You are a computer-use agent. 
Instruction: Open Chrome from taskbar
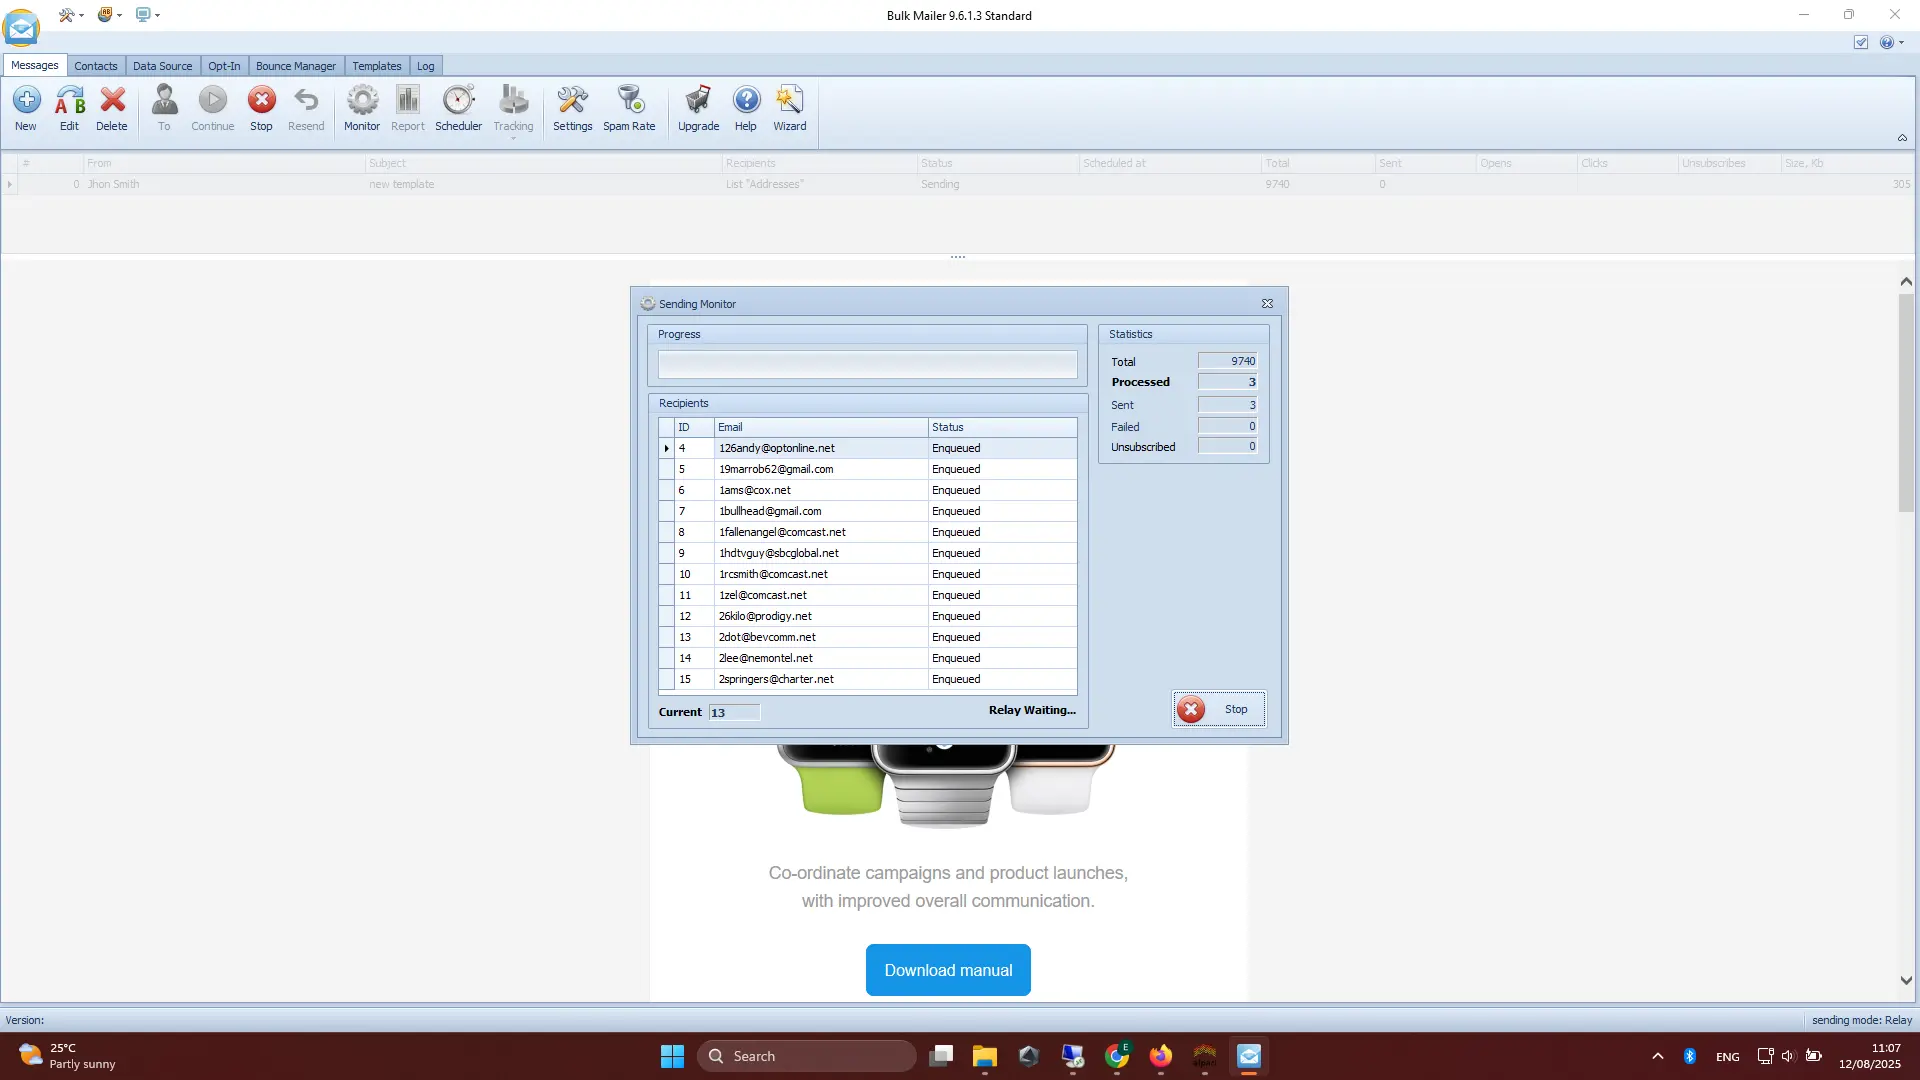click(1117, 1056)
